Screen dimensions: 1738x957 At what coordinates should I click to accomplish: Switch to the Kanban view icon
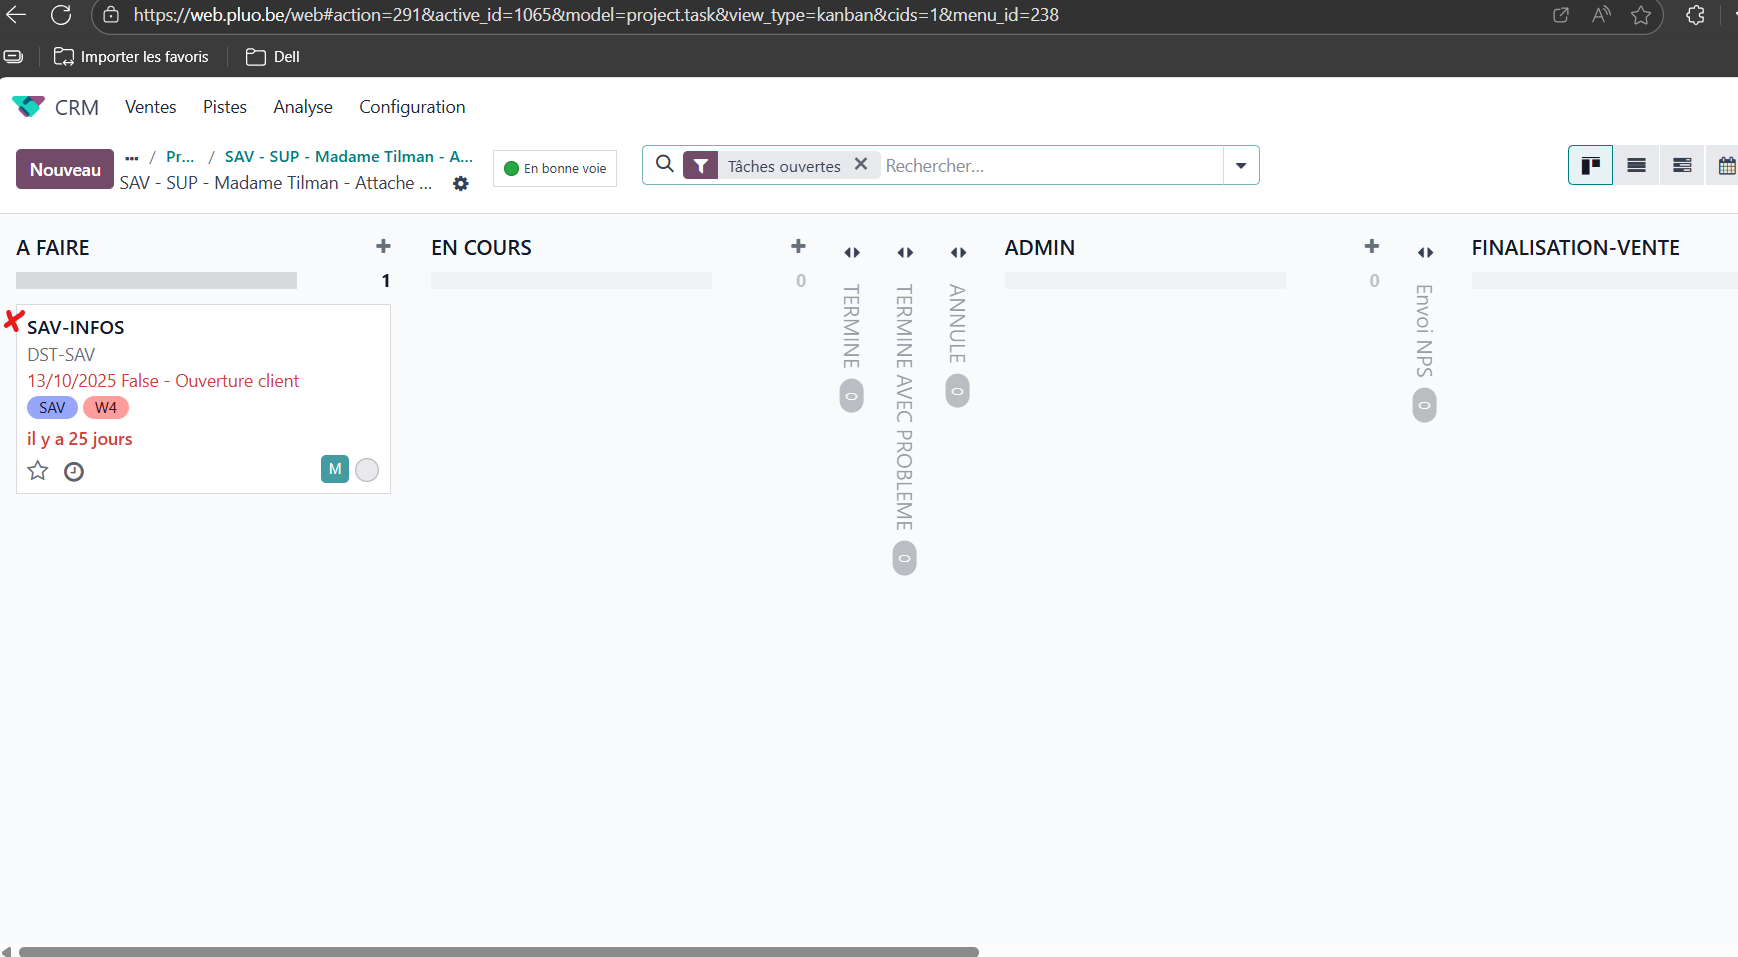[1590, 166]
